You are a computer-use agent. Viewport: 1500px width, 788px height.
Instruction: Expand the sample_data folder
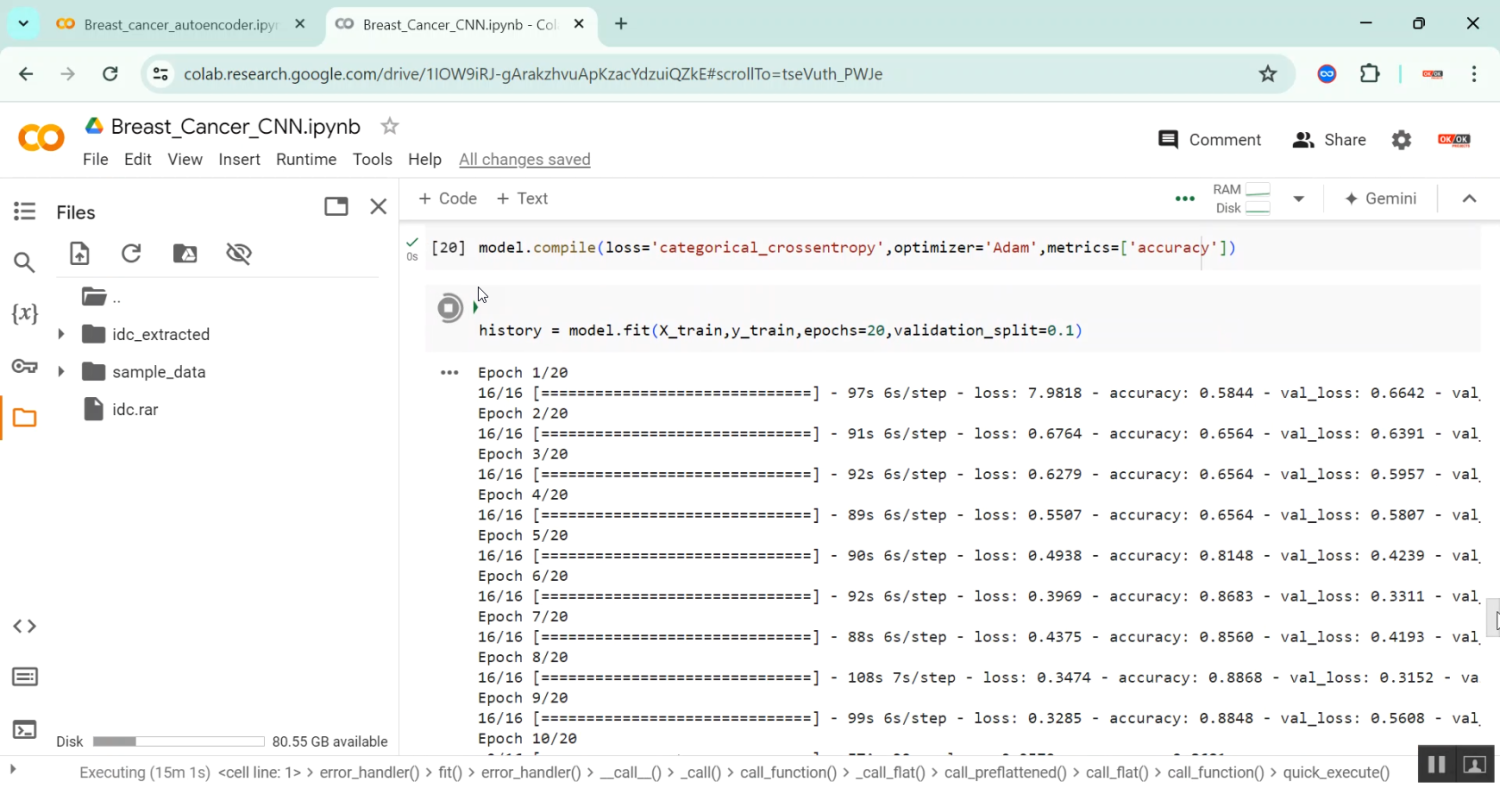pos(61,372)
